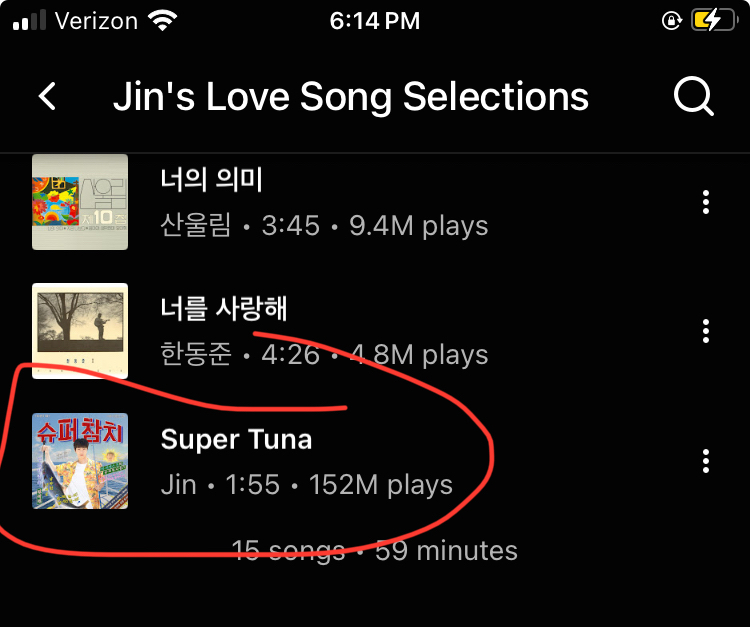Tap the orientation lock status icon
The image size is (750, 627).
(670, 20)
